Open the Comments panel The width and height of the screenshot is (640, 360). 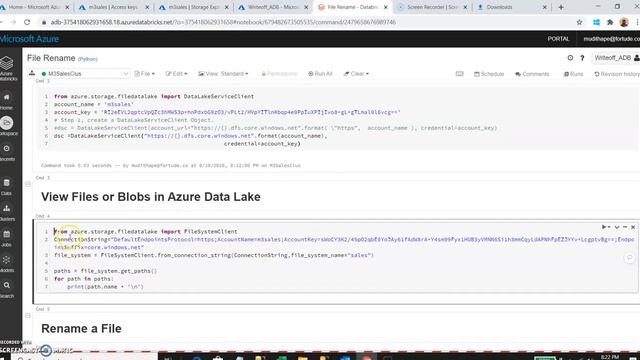(x=532, y=74)
